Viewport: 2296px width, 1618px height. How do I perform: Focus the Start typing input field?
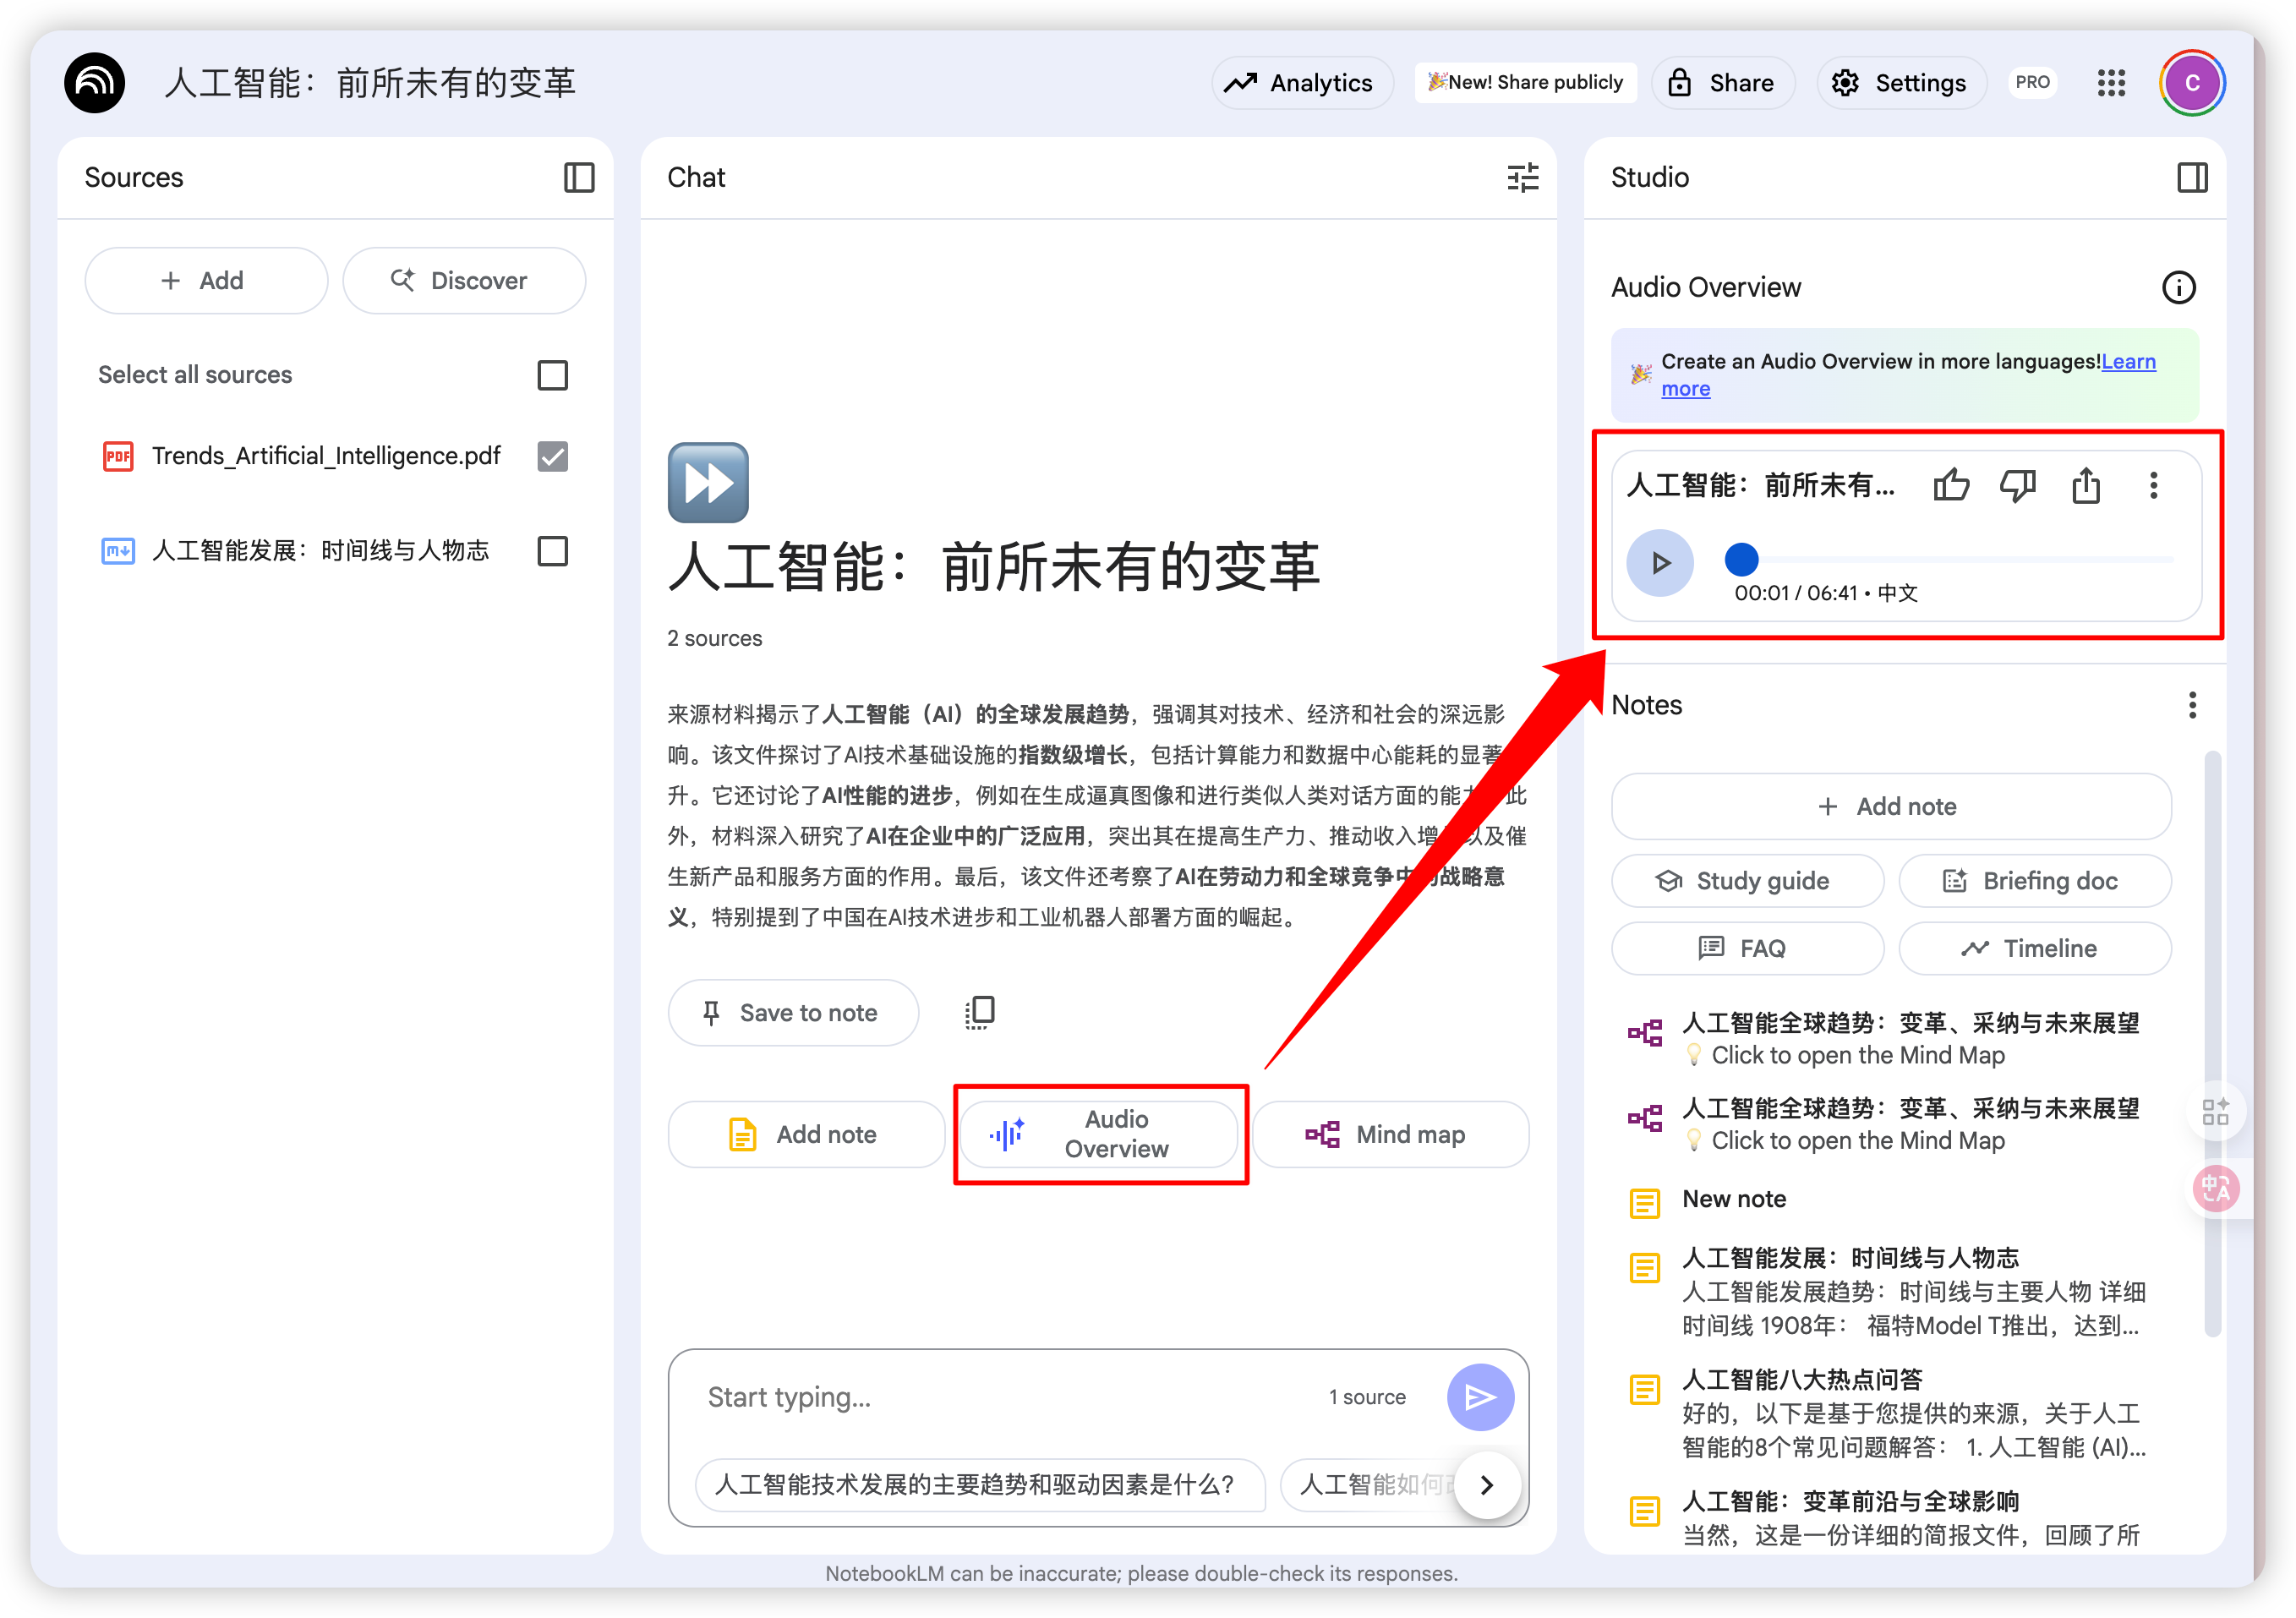pos(1000,1398)
